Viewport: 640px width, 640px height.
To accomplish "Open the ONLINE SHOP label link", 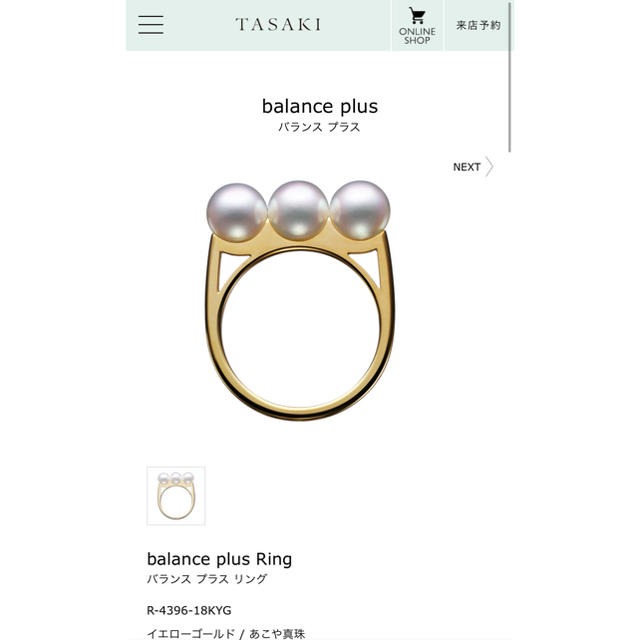I will pos(417,36).
